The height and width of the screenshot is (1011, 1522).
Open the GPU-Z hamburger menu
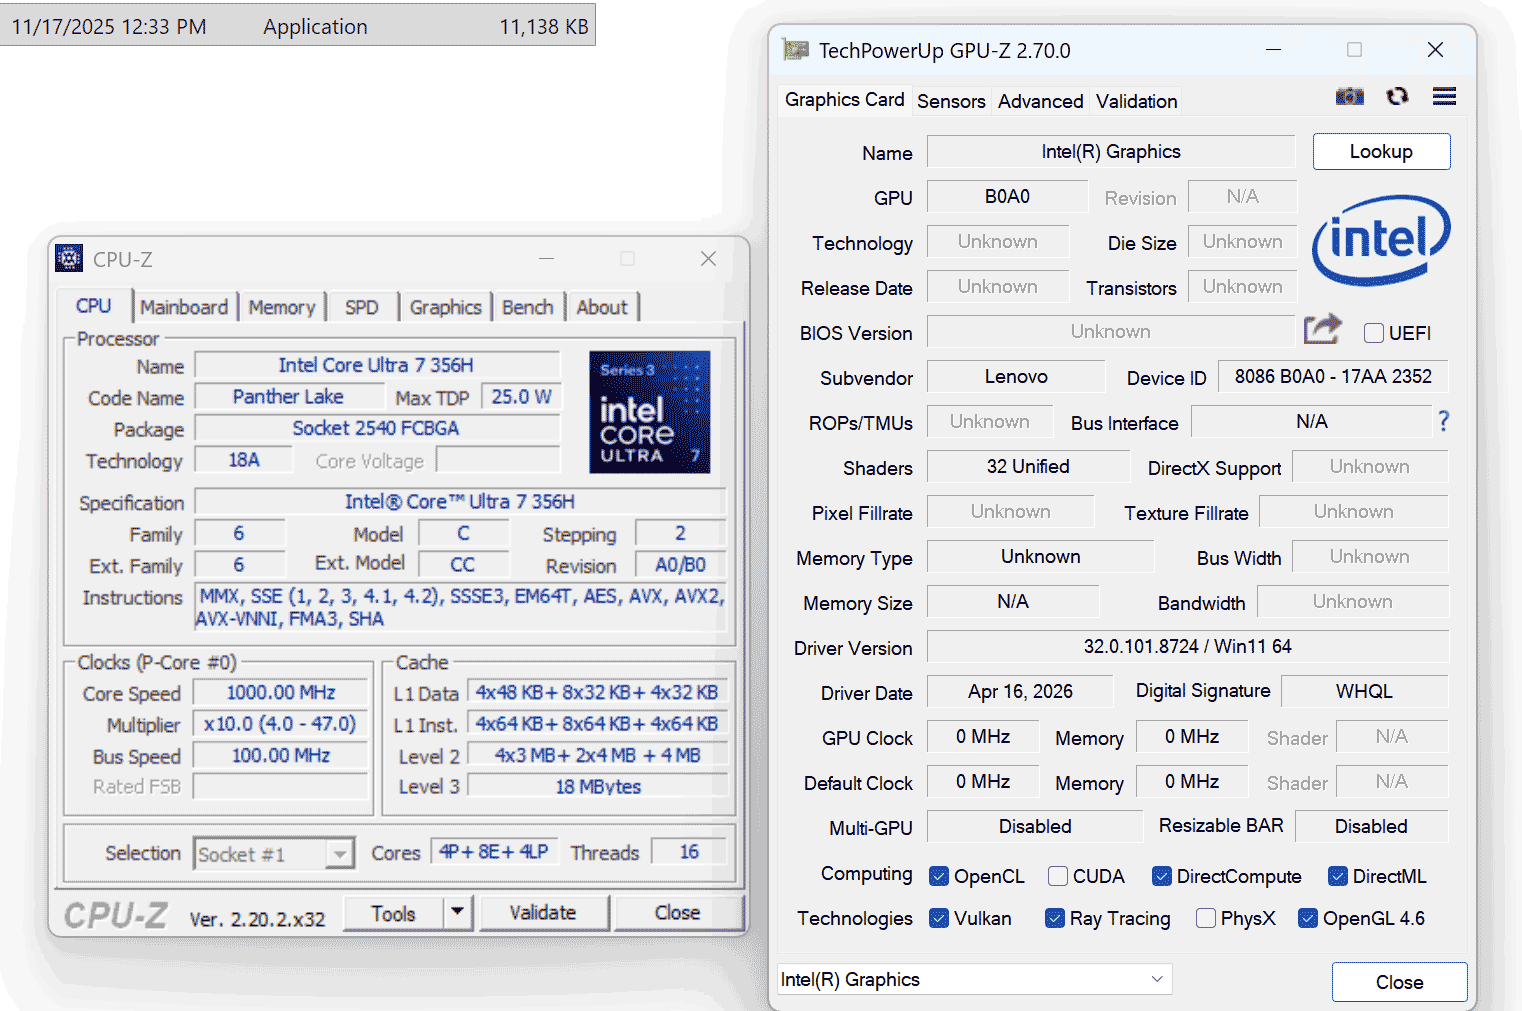(x=1444, y=97)
